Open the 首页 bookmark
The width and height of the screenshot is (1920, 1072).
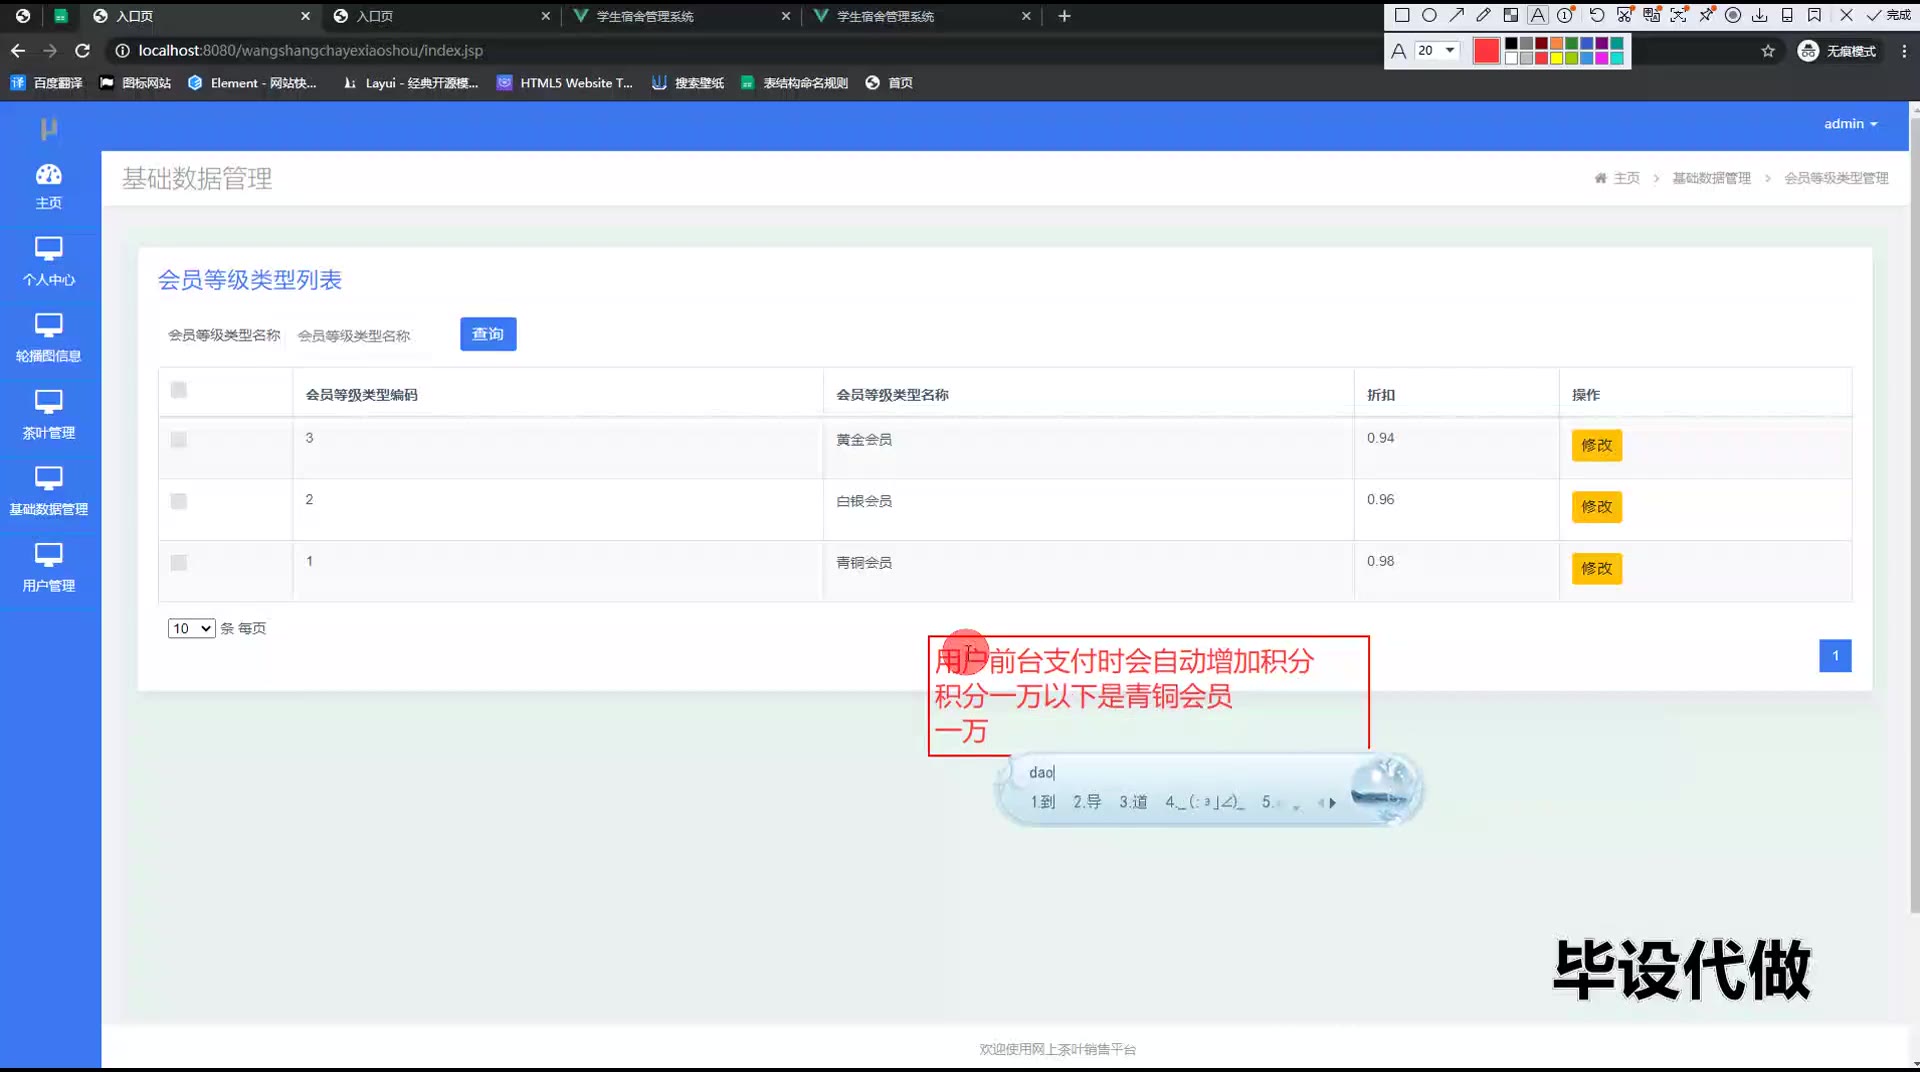pyautogui.click(x=889, y=83)
